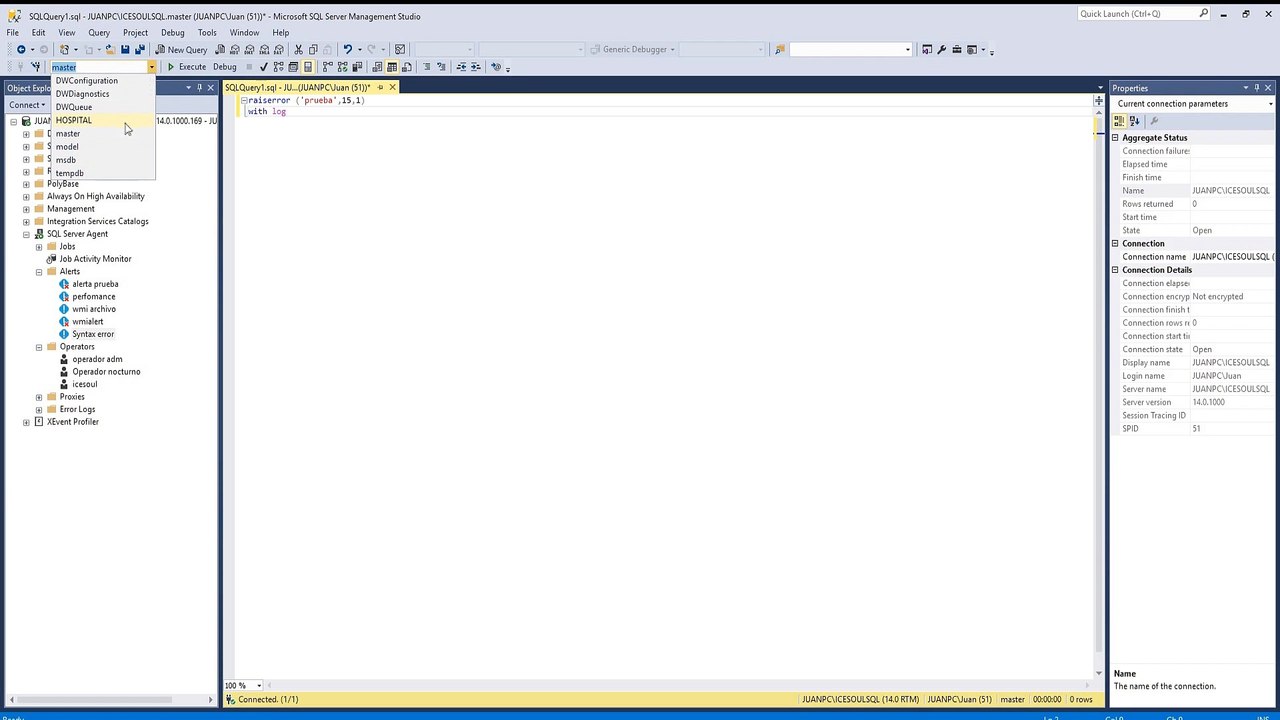Collapse the Operators folder
The width and height of the screenshot is (1280, 720).
[x=39, y=347]
